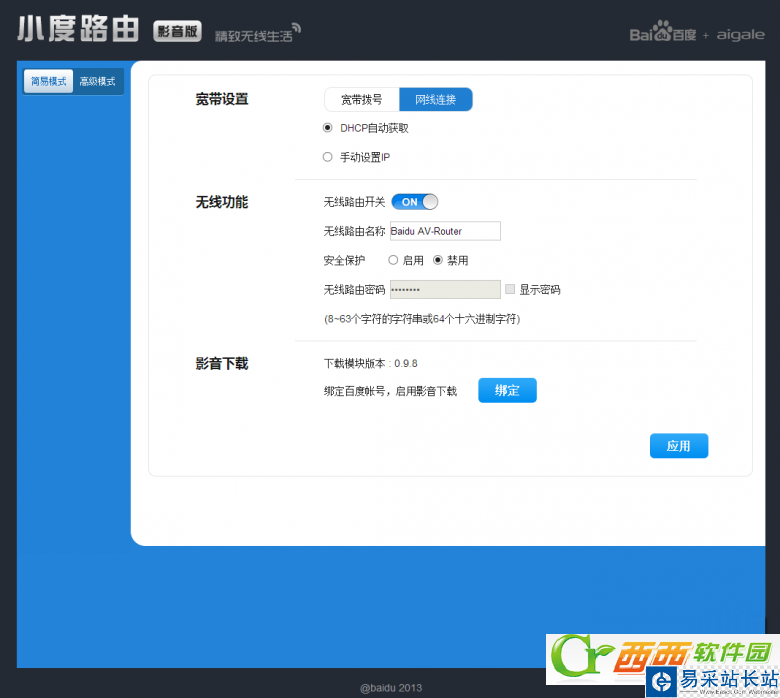Image resolution: width=780 pixels, height=698 pixels.
Task: Select the 网线连接 connection tab
Action: 436,100
